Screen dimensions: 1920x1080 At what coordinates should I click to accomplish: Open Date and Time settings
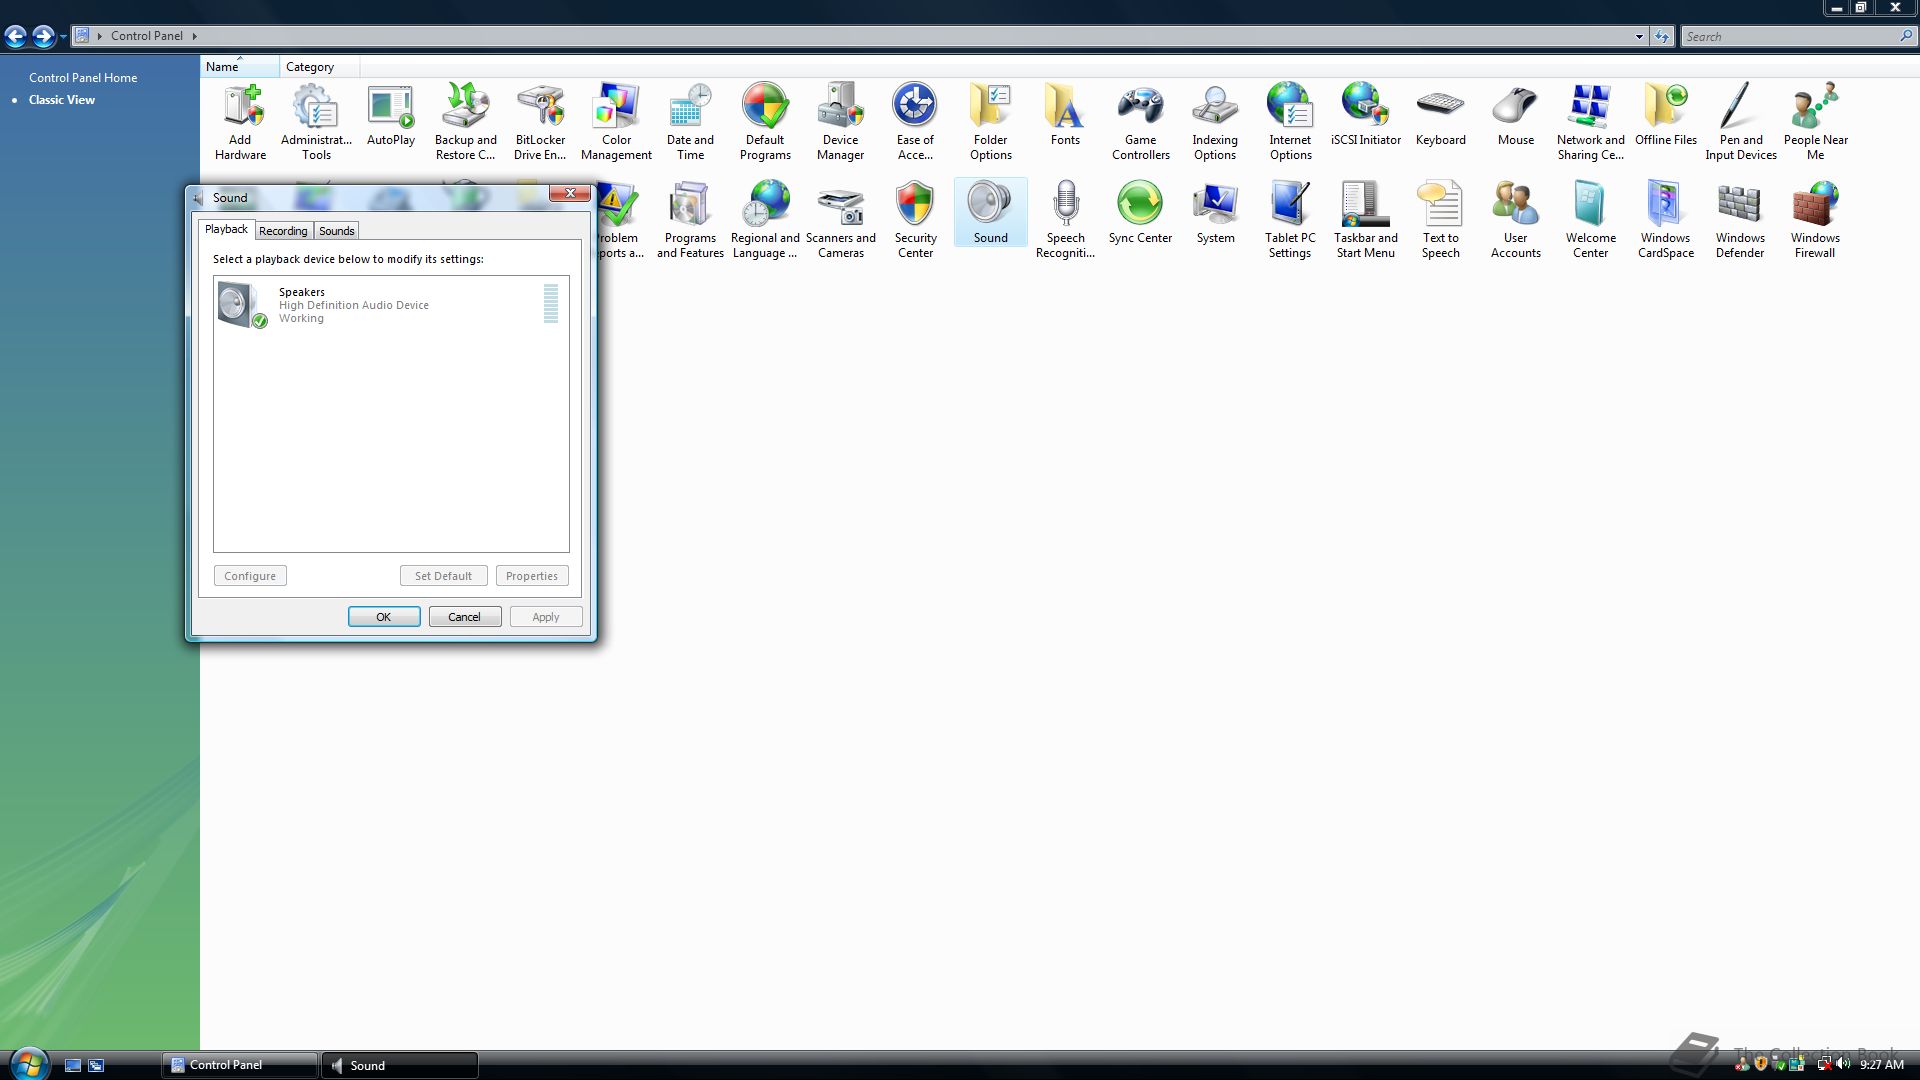pos(691,121)
